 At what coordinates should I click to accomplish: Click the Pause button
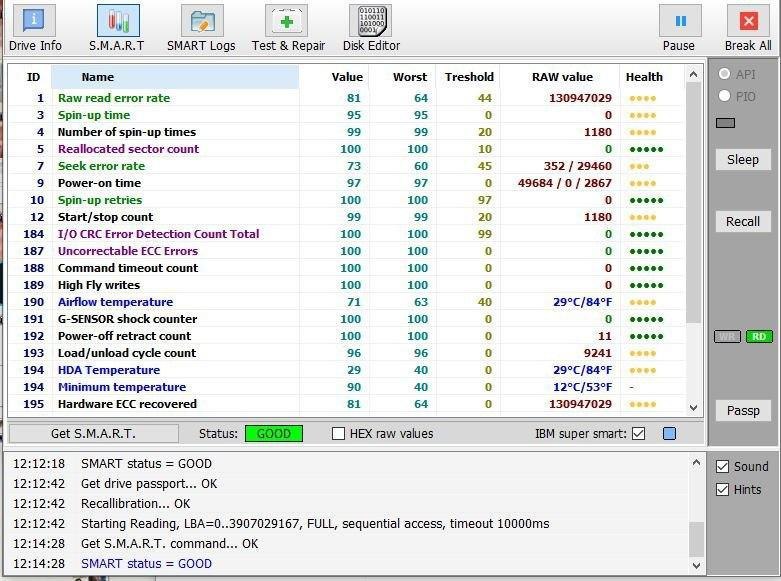(679, 28)
